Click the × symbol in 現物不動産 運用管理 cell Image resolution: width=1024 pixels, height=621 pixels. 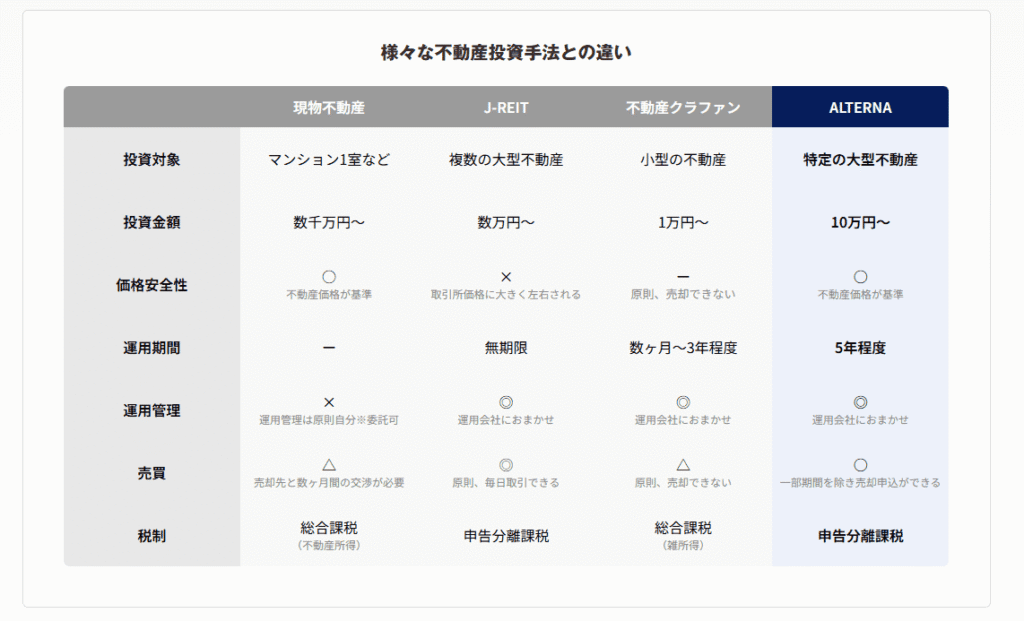coord(329,402)
